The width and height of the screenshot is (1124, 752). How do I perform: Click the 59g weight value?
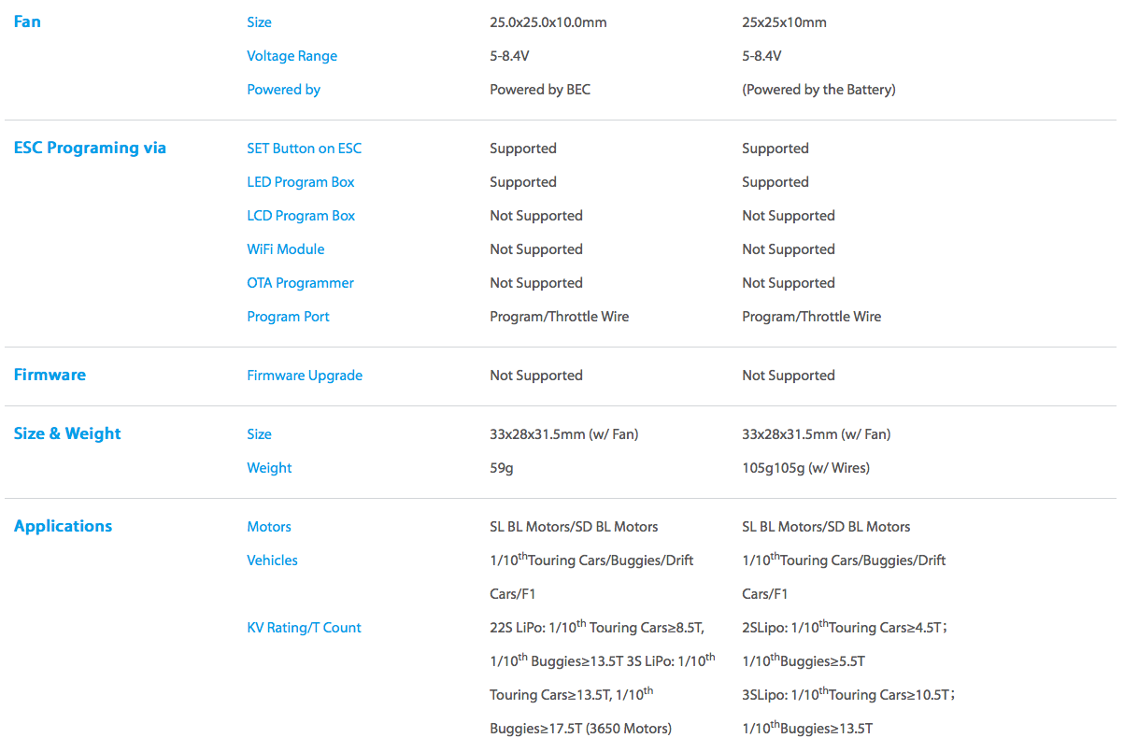[x=502, y=468]
